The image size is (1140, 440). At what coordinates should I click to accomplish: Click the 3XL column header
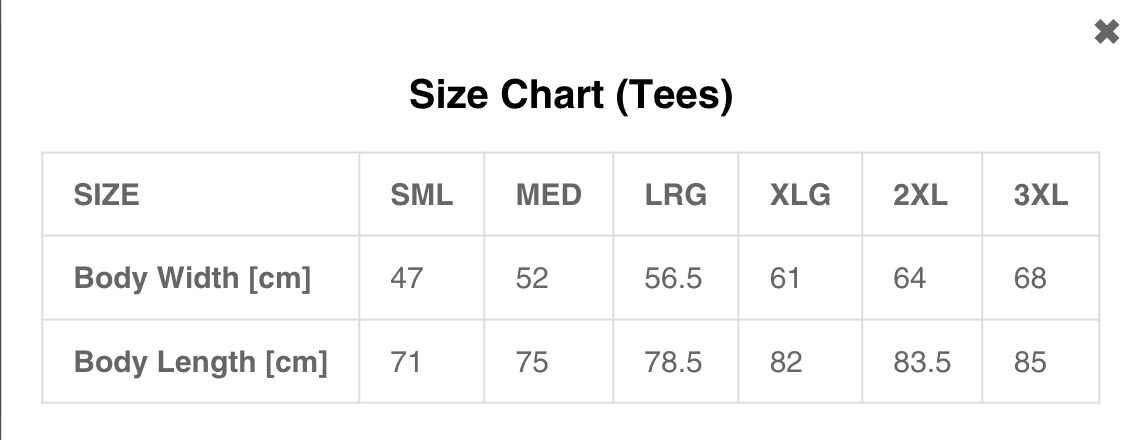point(1040,195)
